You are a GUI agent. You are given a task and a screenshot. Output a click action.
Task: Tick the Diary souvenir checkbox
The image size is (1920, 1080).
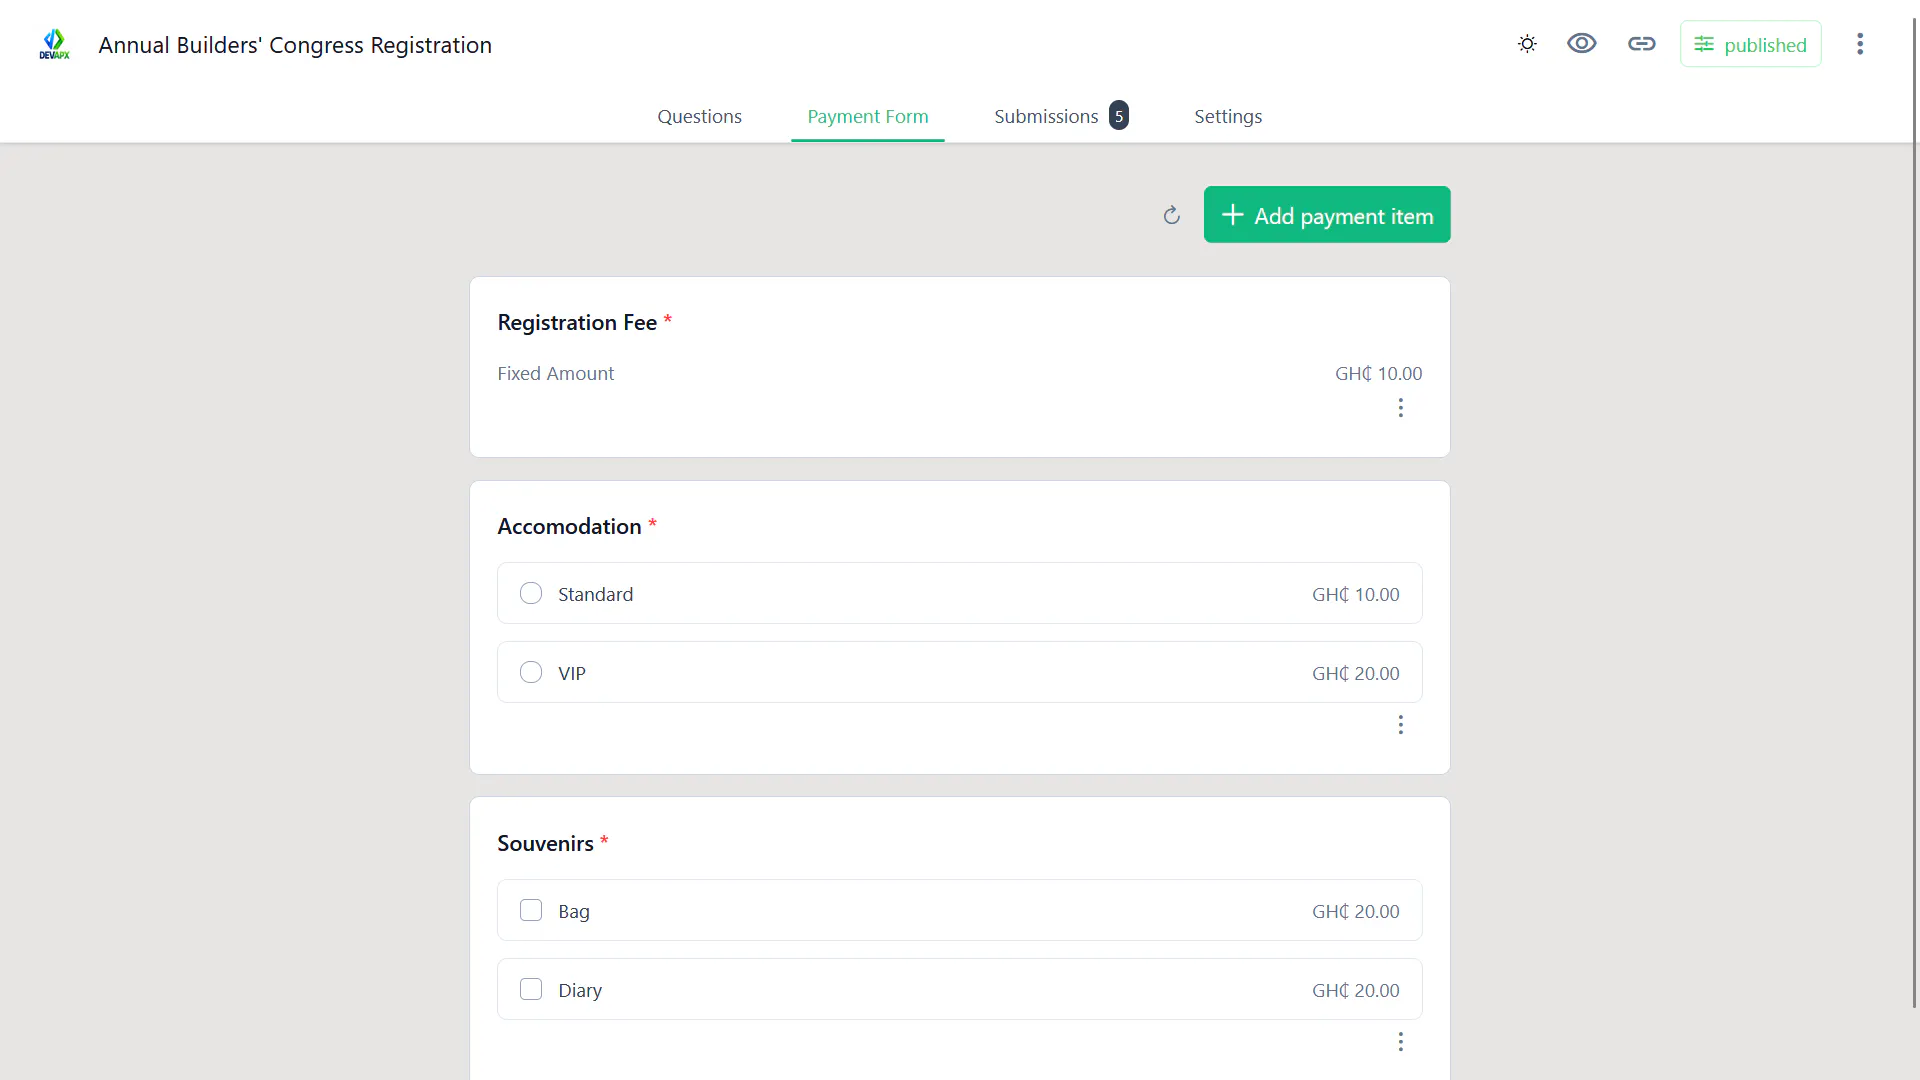[x=531, y=989]
